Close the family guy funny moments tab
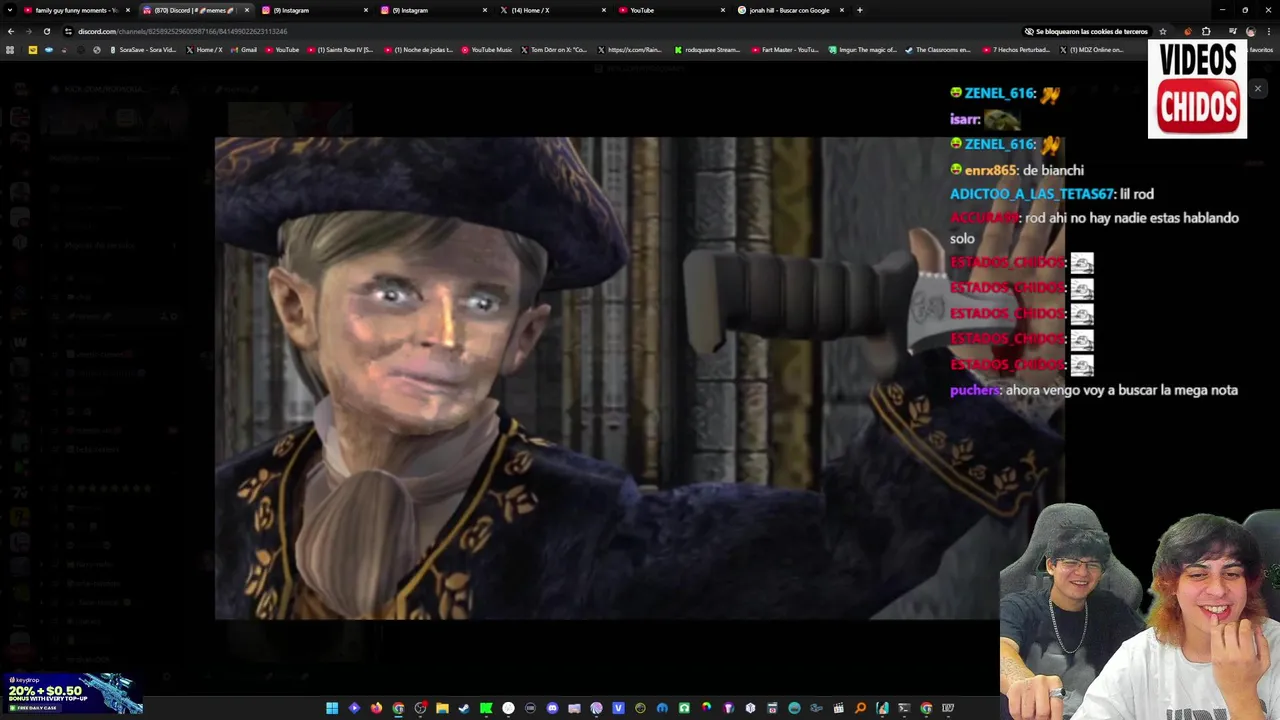The height and width of the screenshot is (720, 1280). 128,10
